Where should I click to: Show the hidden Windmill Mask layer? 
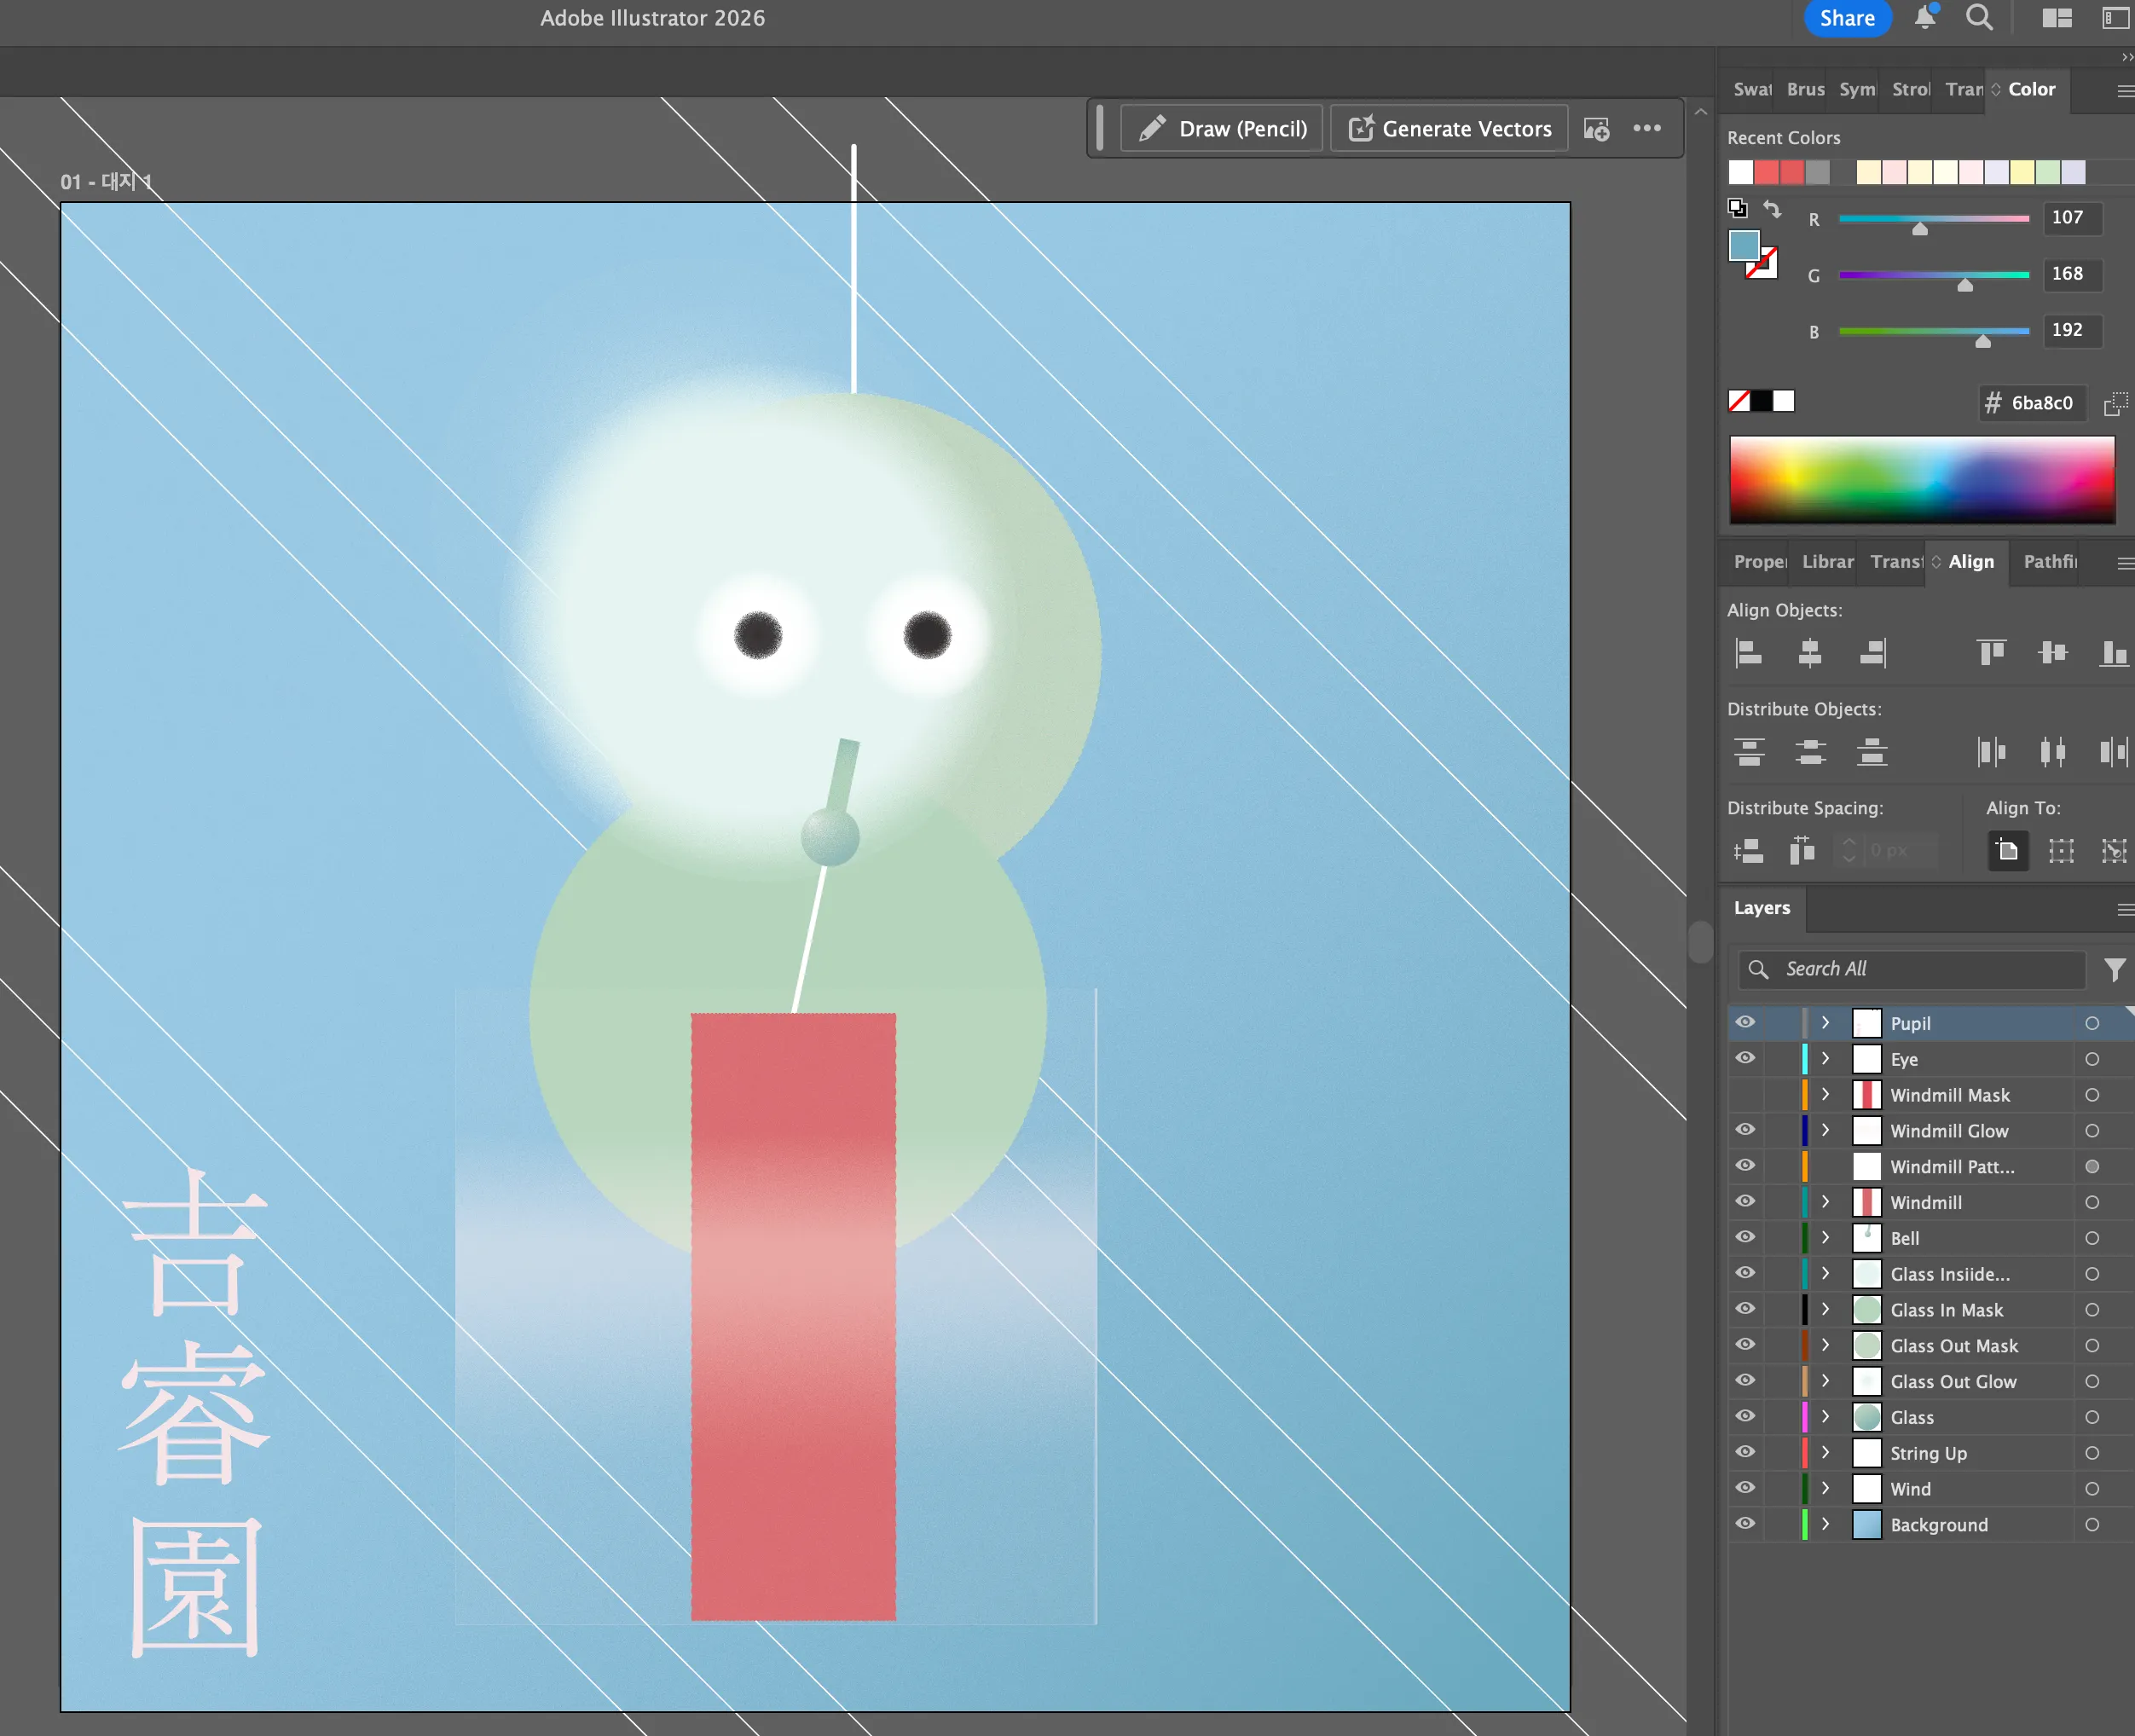coord(1745,1095)
